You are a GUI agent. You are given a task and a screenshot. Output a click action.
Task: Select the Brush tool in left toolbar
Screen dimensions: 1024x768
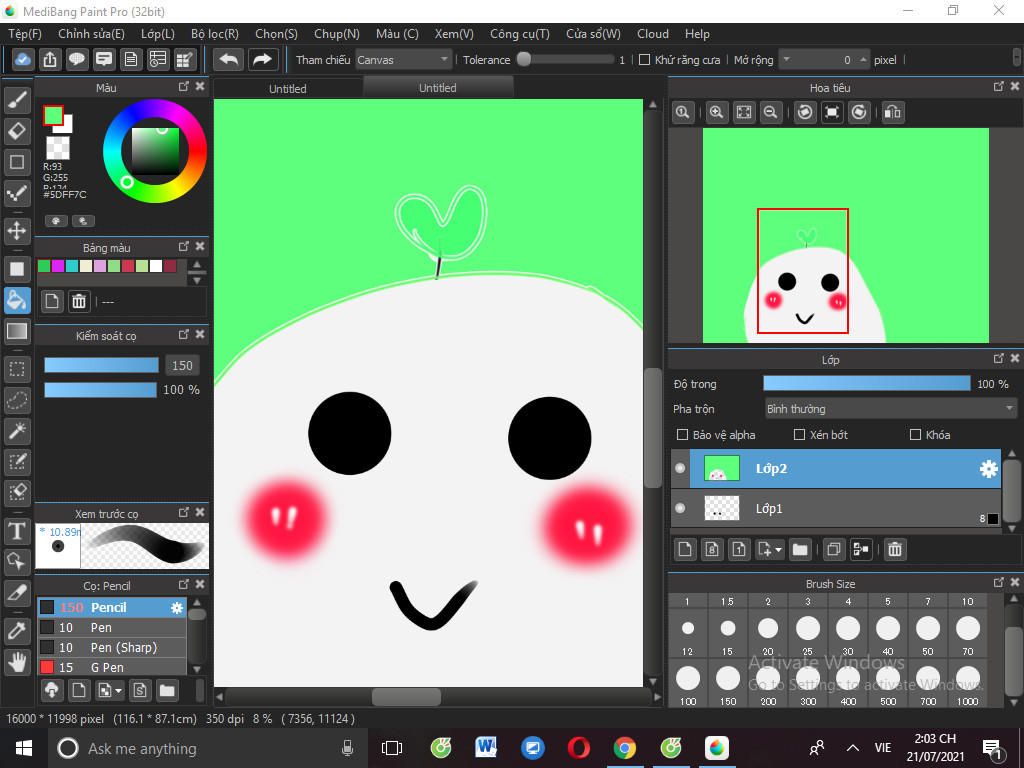[x=17, y=99]
